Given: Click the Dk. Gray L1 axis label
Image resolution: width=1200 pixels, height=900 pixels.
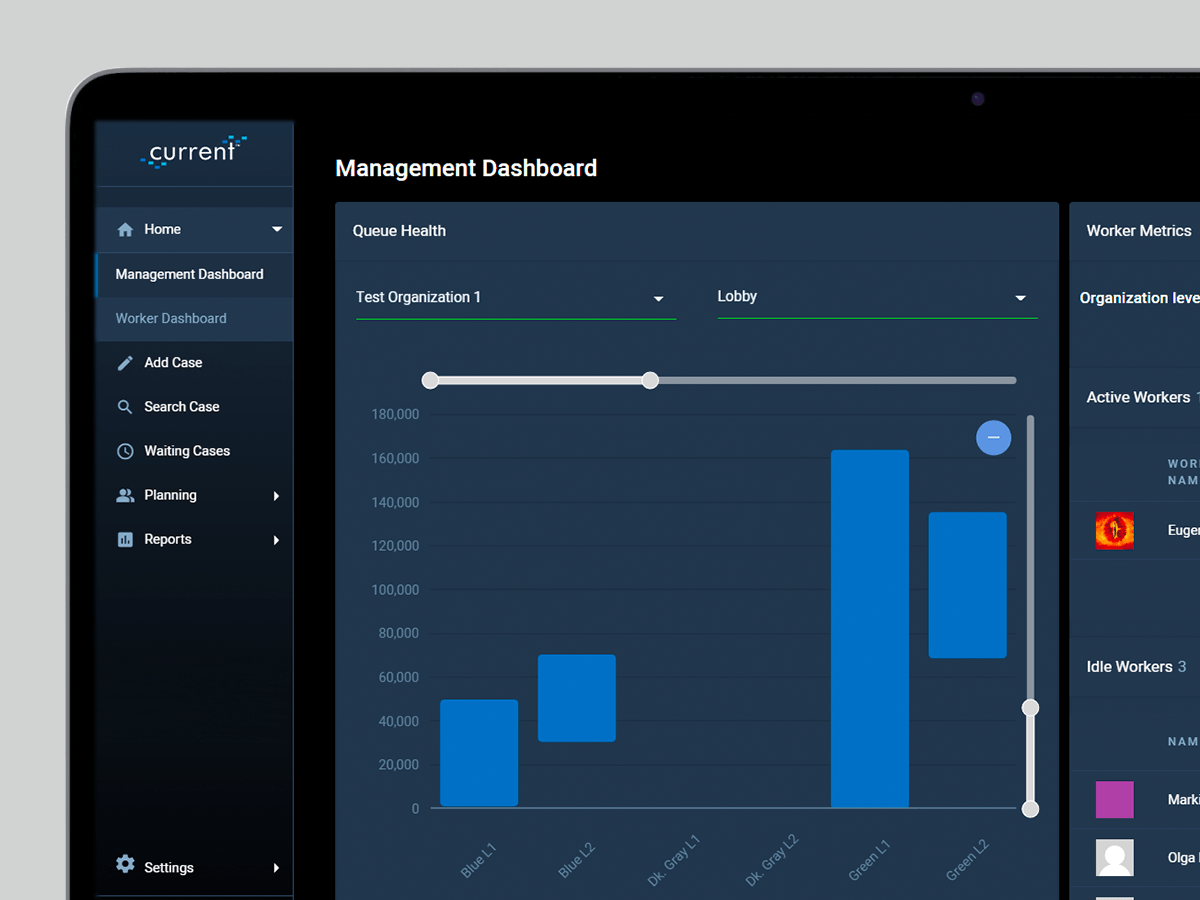Looking at the screenshot, I should (x=674, y=860).
